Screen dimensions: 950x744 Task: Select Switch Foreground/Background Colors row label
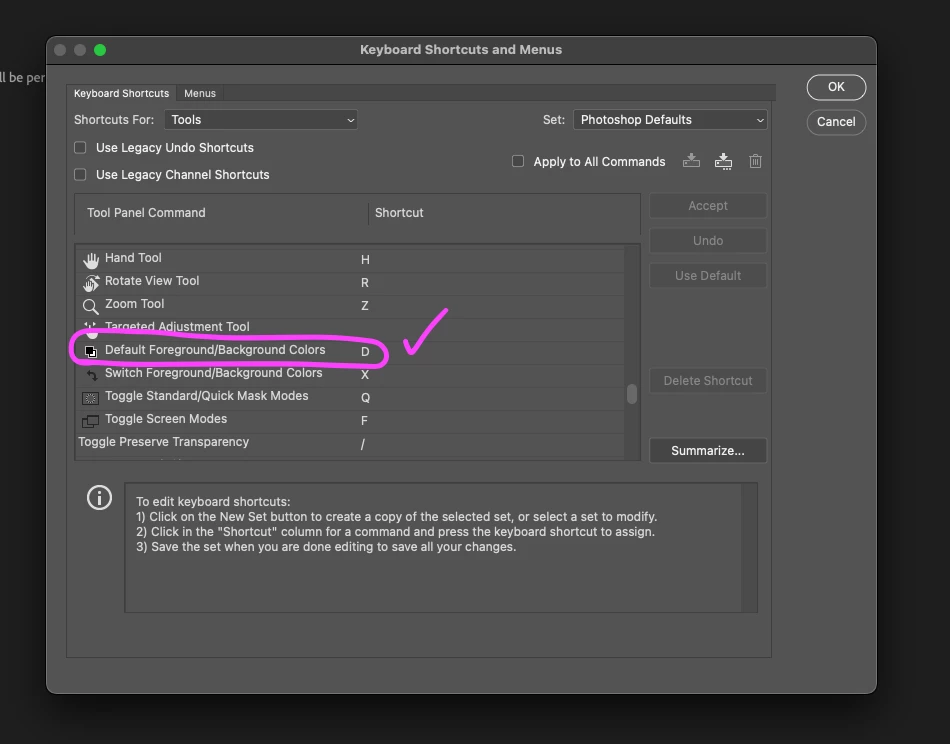(213, 373)
